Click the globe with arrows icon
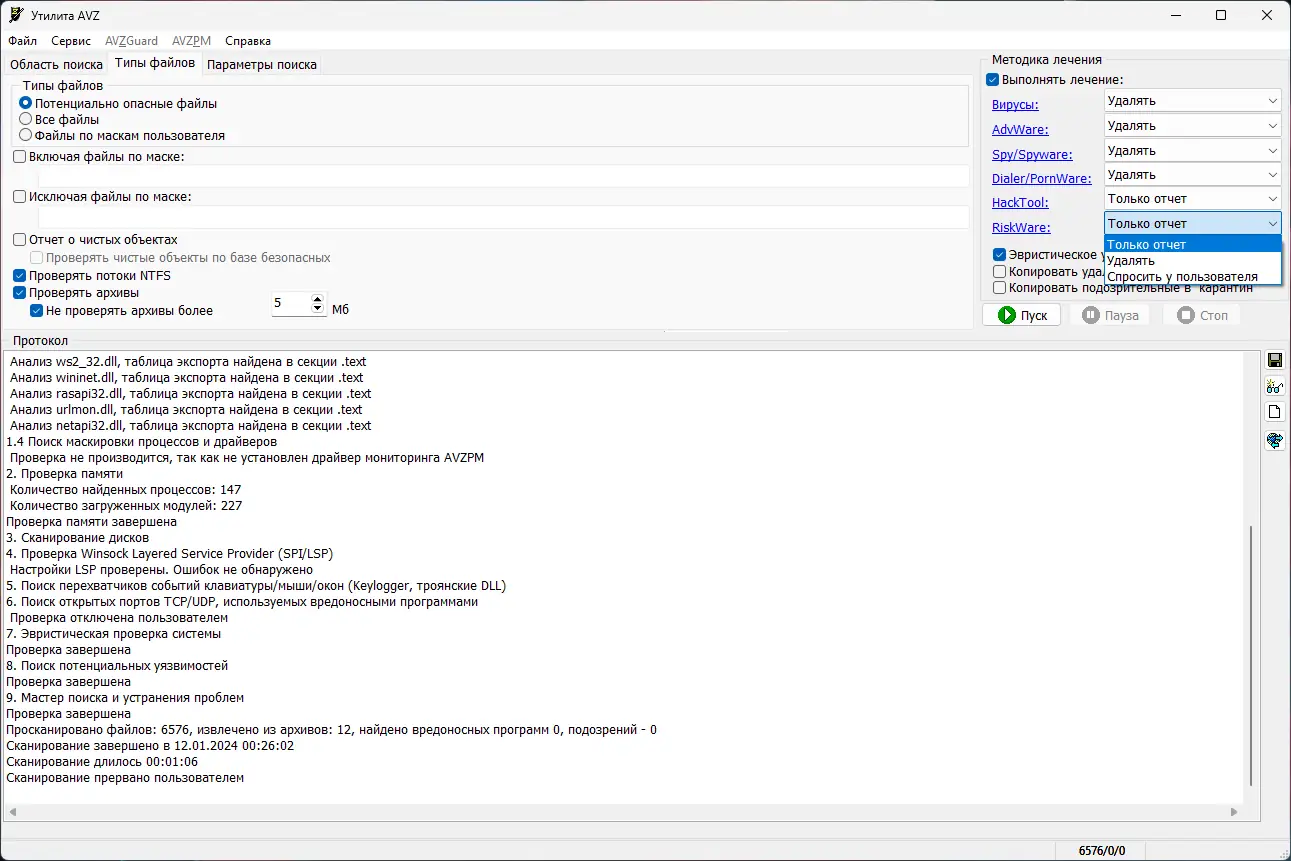Viewport: 1291px width, 861px height. [x=1275, y=440]
